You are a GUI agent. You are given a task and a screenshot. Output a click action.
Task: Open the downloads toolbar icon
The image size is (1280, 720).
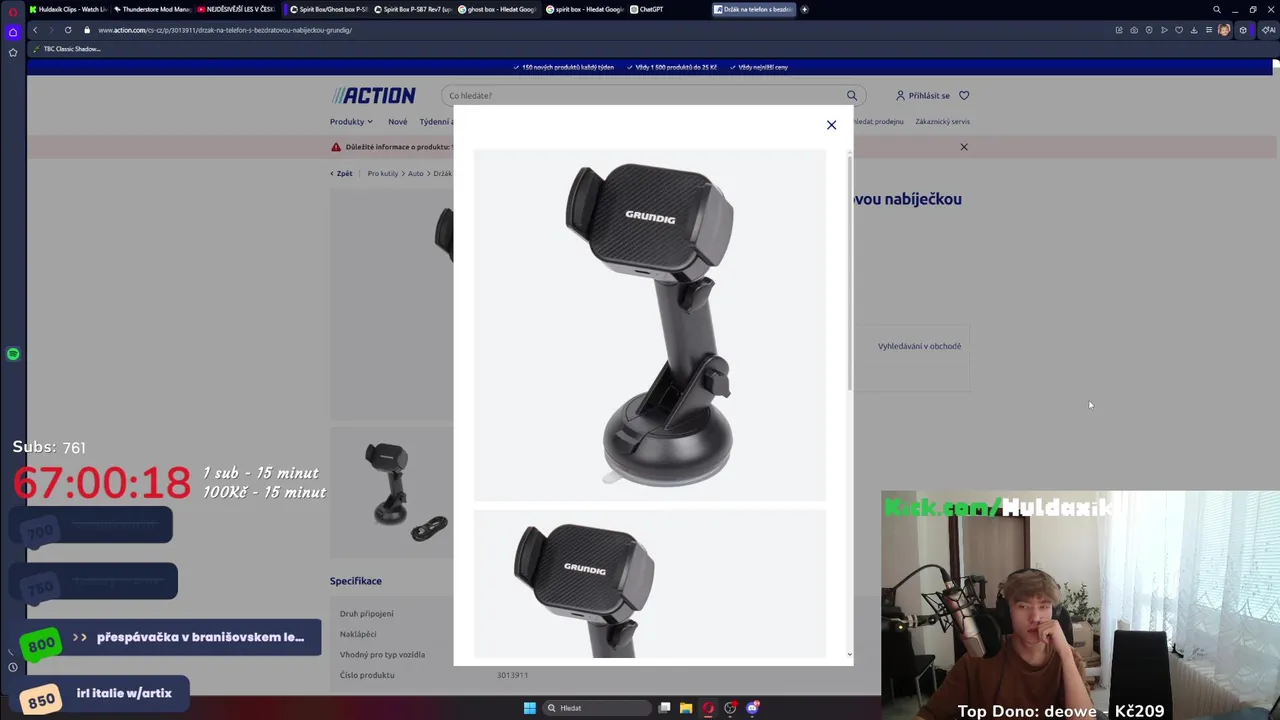[1194, 30]
